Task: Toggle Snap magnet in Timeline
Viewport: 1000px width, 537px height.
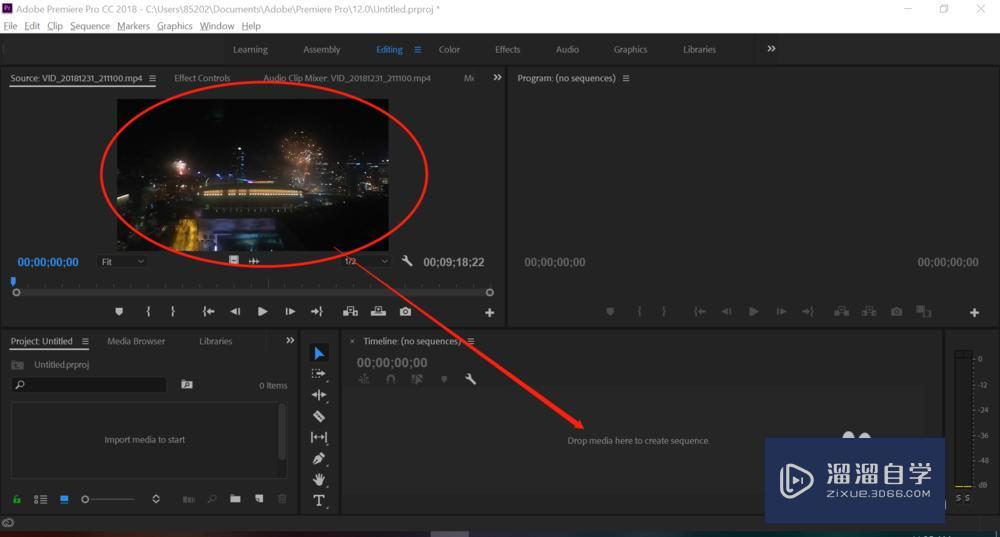Action: point(390,379)
